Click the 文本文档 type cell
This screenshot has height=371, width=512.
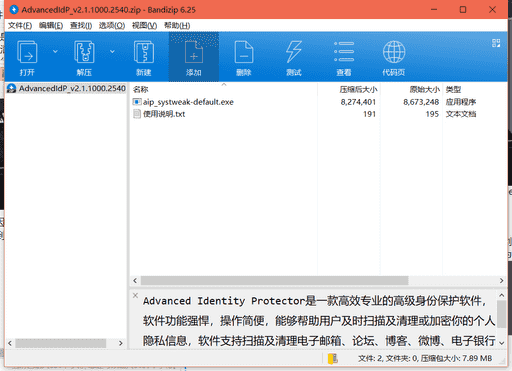point(461,114)
